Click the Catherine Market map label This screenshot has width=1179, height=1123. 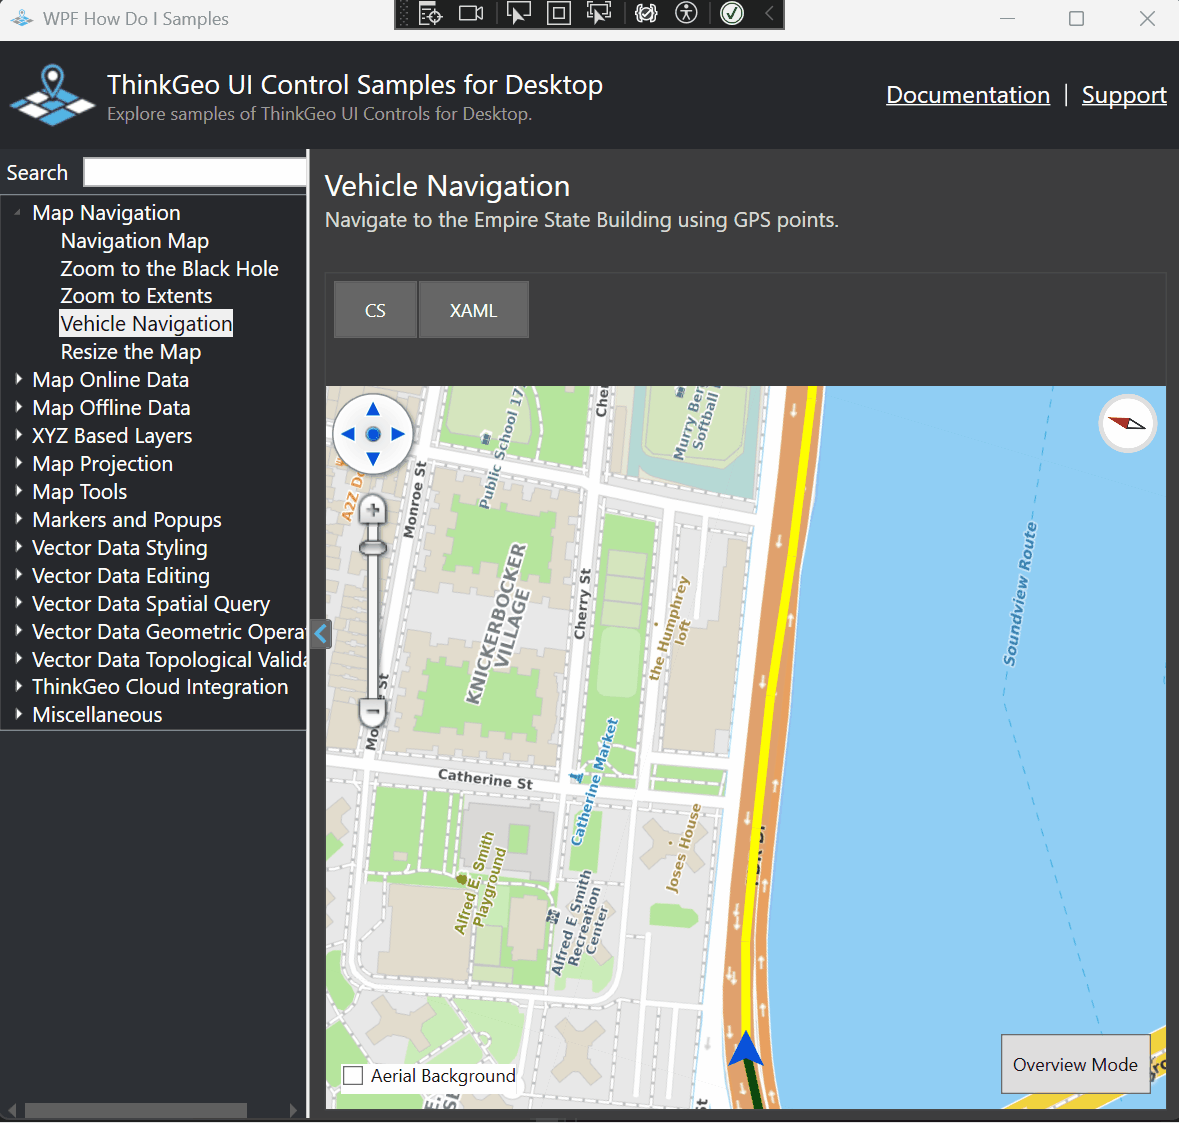(594, 781)
